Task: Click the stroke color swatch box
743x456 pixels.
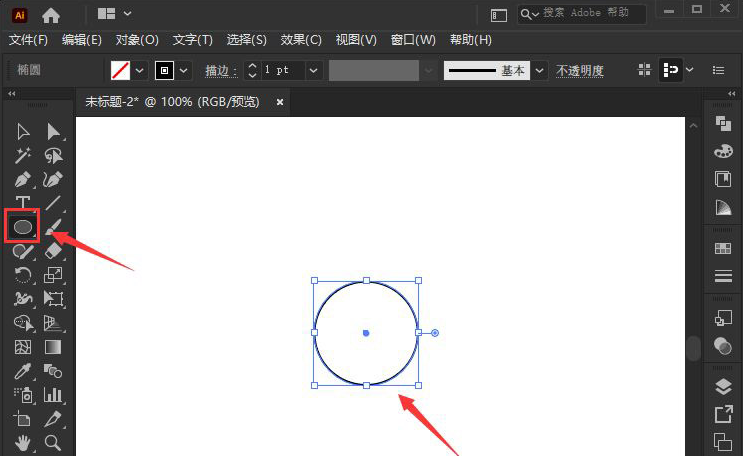Action: coord(164,71)
